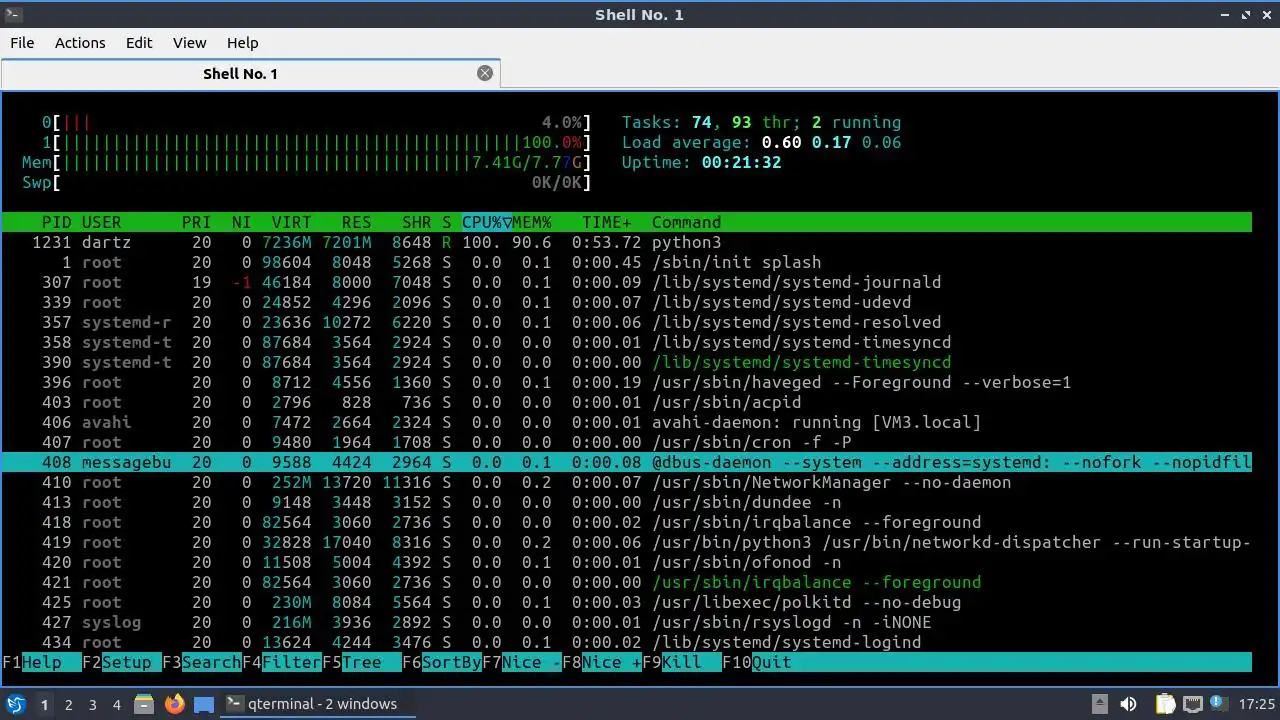Open F6 SortBy in htop footer
The image size is (1280, 720).
pyautogui.click(x=441, y=662)
